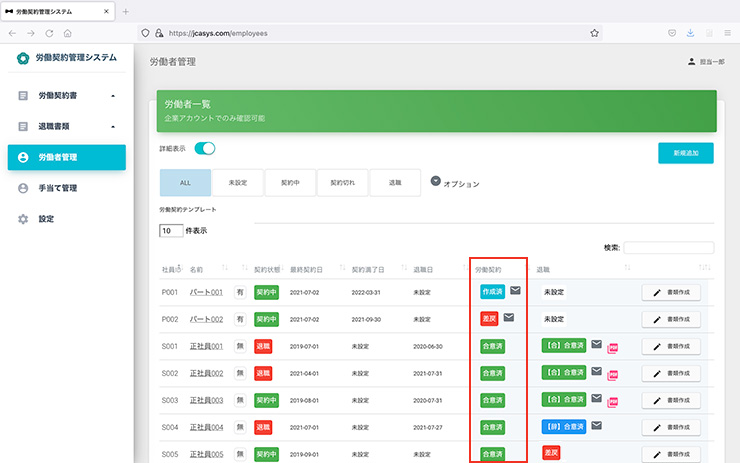The image size is (740, 463).
Task: Click date cell 2020-06-30
Action: click(428, 346)
